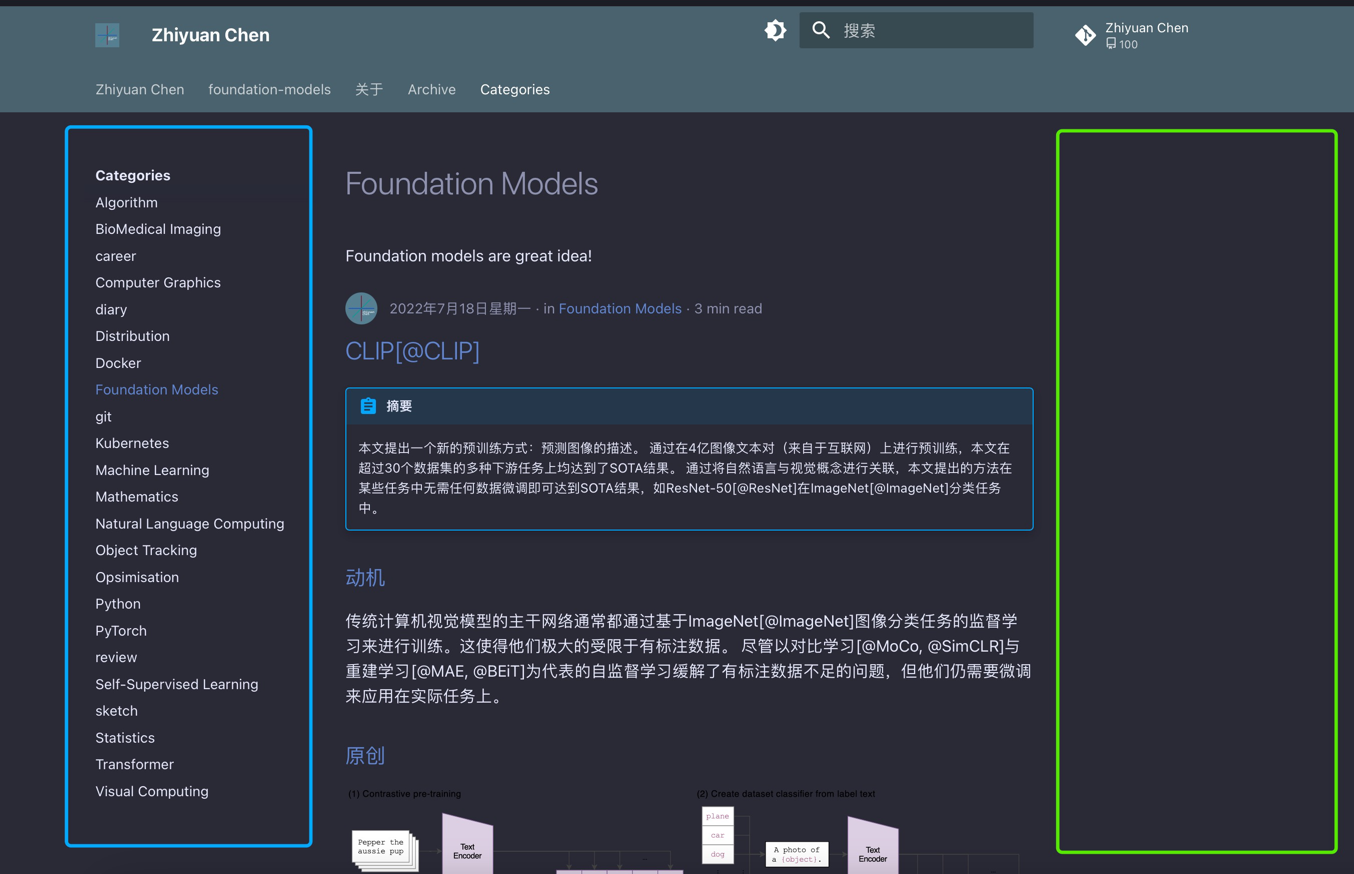Viewport: 1354px width, 874px height.
Task: Open the Natural Language Computing category
Action: coord(190,523)
